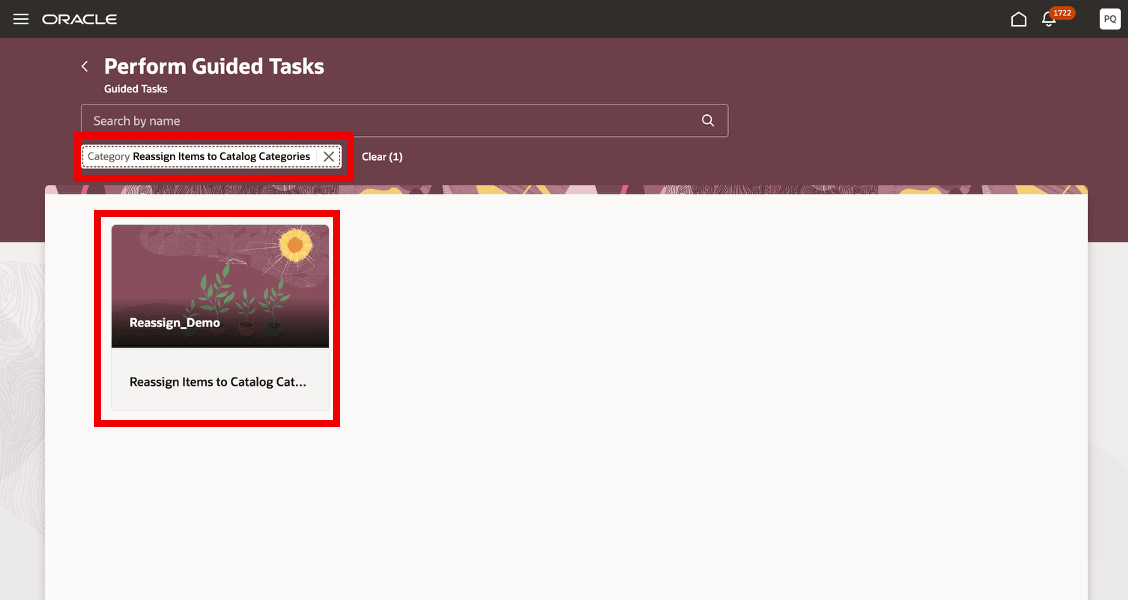Open the PQ profile avatar

pyautogui.click(x=1109, y=18)
